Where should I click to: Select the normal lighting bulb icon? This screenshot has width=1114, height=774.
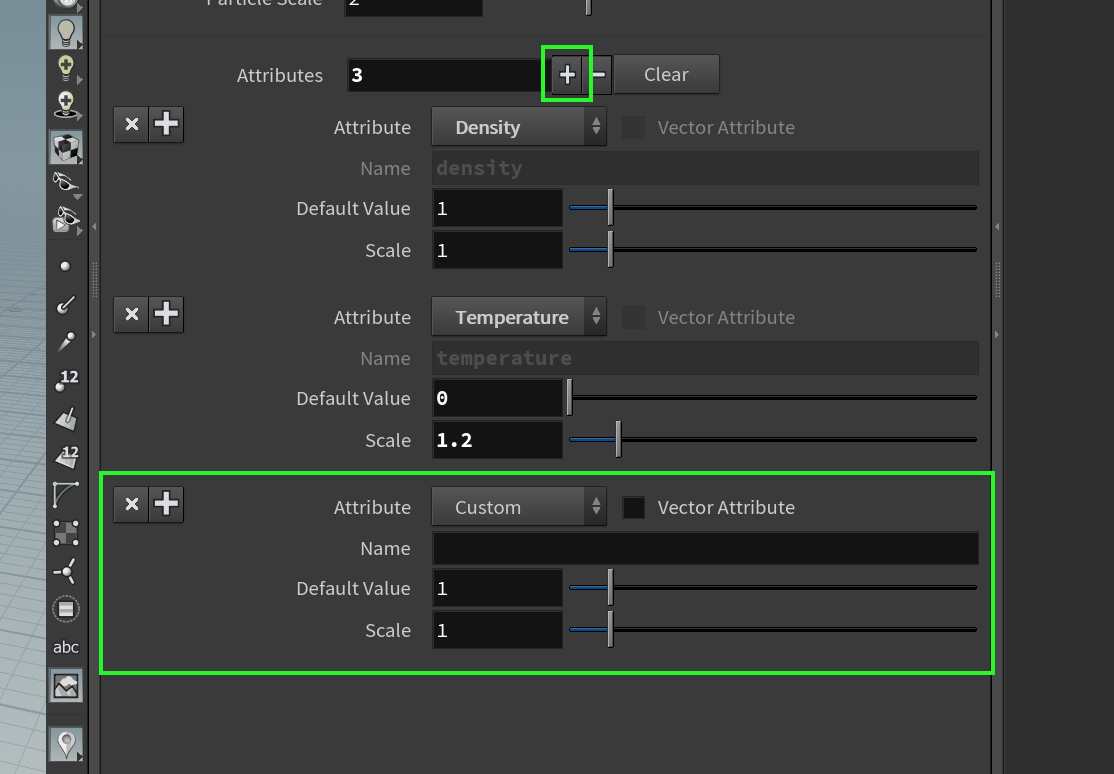(x=66, y=33)
